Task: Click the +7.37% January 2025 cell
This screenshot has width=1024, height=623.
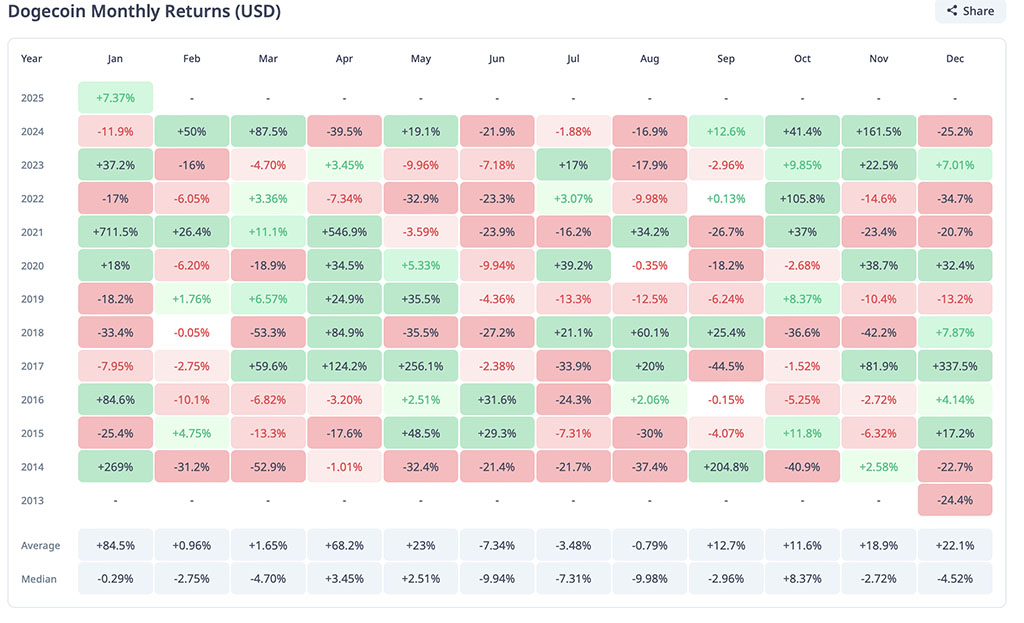Action: pos(115,98)
